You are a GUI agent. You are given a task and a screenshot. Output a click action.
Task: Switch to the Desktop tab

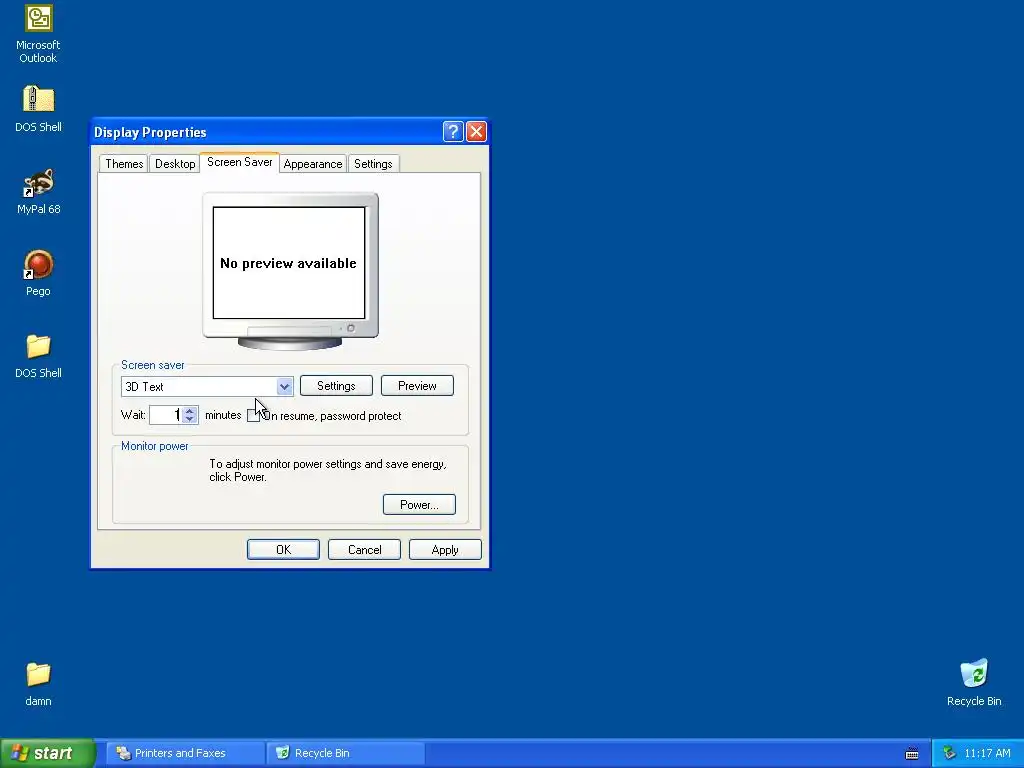point(175,164)
